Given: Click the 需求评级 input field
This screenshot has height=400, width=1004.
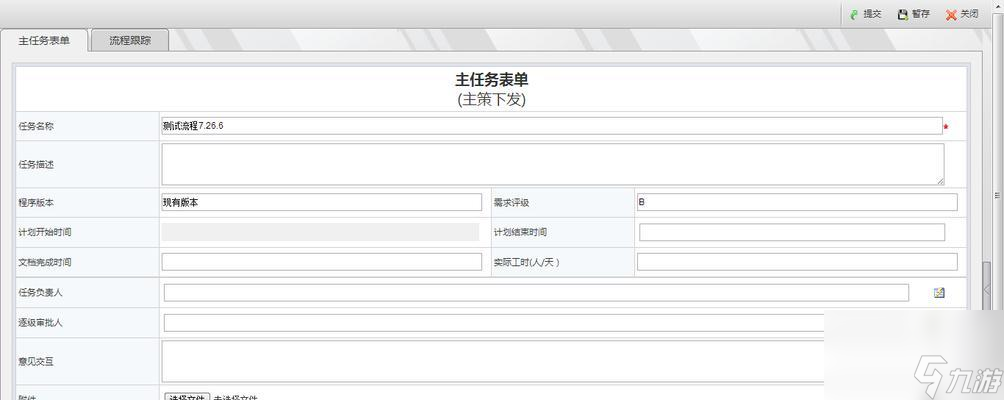Looking at the screenshot, I should [797, 202].
